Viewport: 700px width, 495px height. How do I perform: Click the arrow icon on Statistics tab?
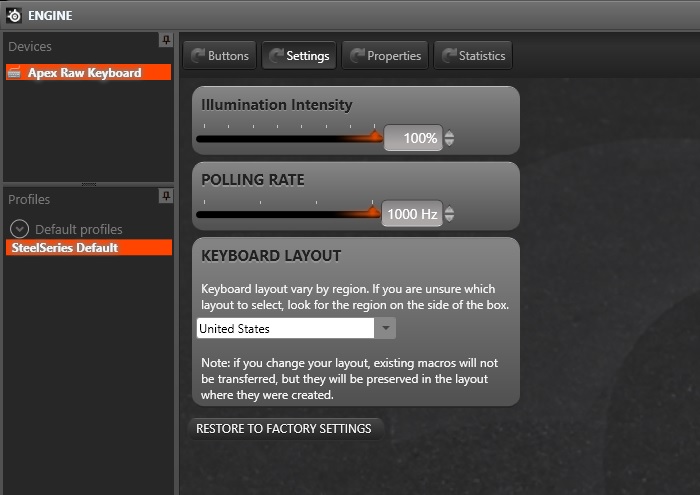point(449,55)
